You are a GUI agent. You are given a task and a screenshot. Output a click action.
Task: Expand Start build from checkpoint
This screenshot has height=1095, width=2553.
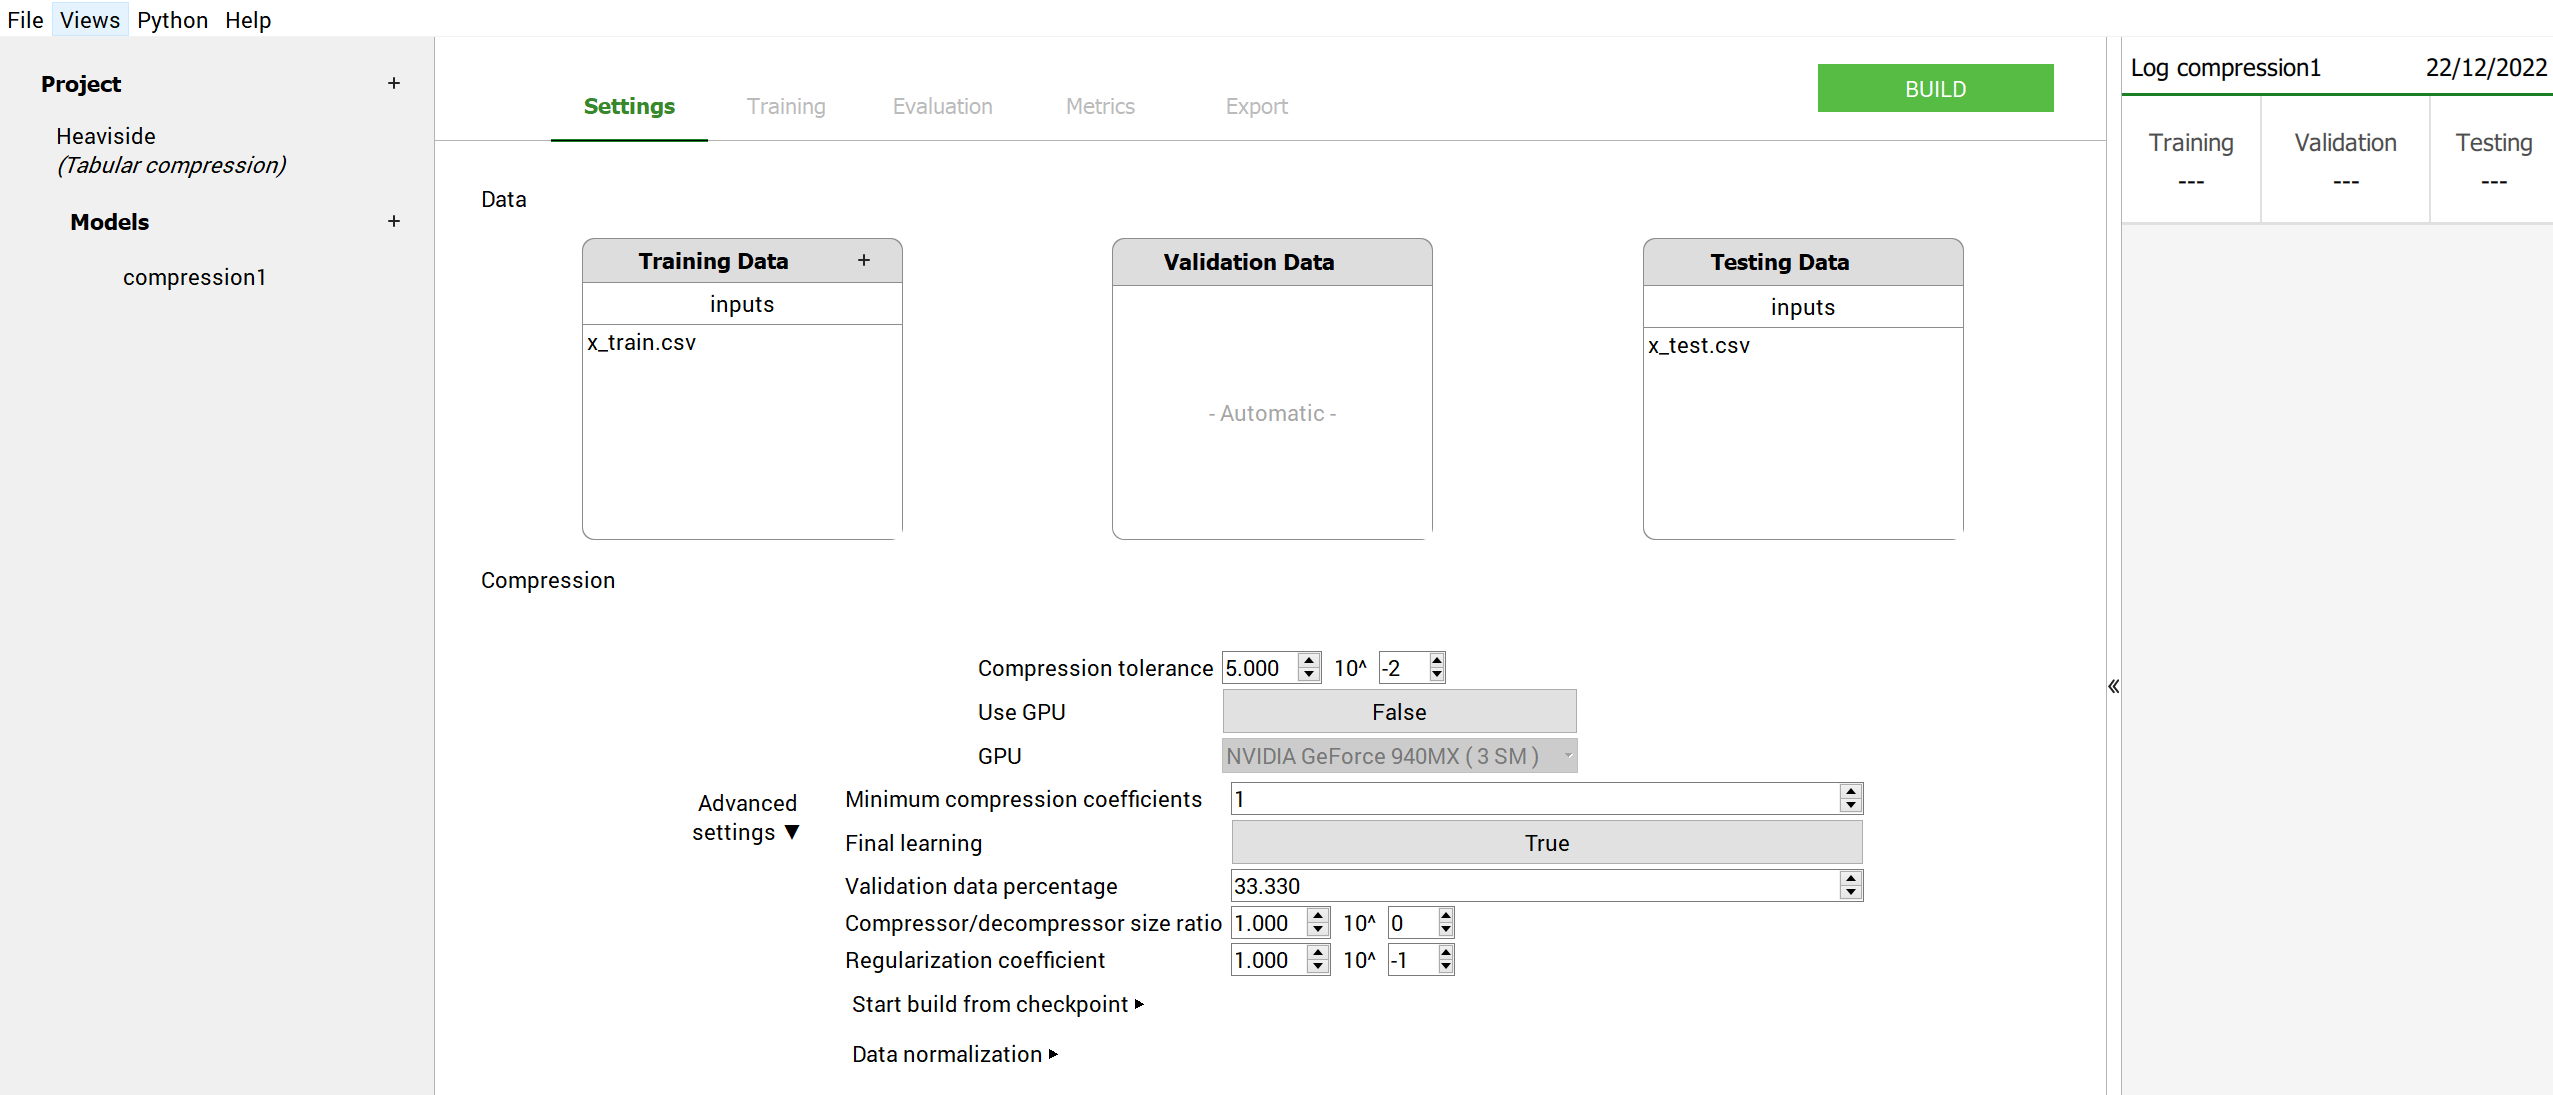(x=997, y=1003)
